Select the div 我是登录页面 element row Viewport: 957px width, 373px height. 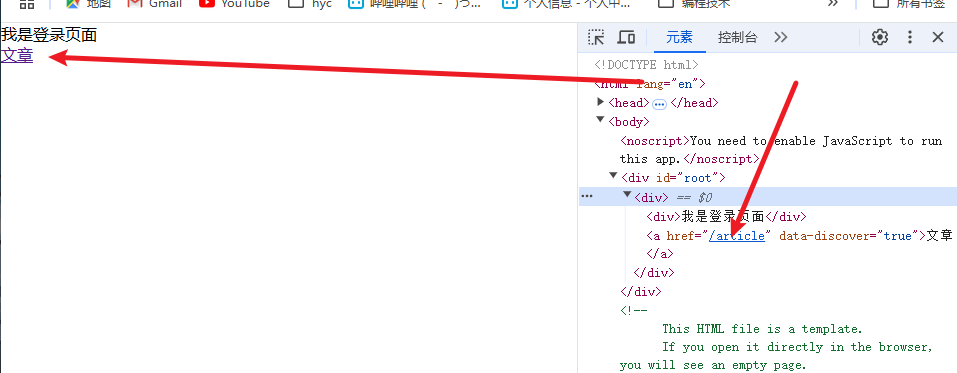726,217
